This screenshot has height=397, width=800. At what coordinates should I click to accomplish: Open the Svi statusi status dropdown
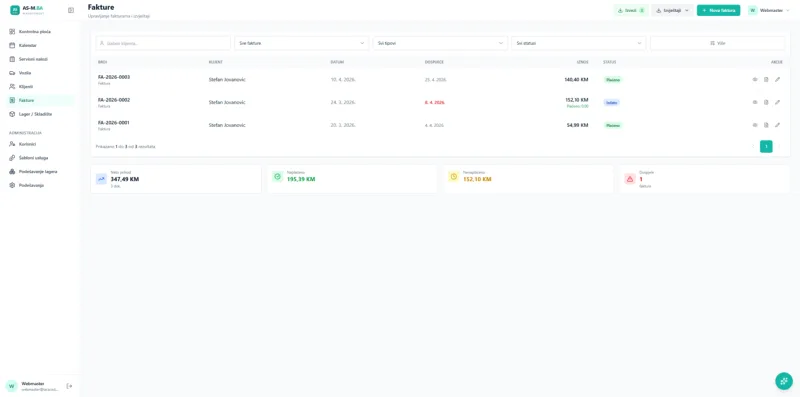click(579, 43)
